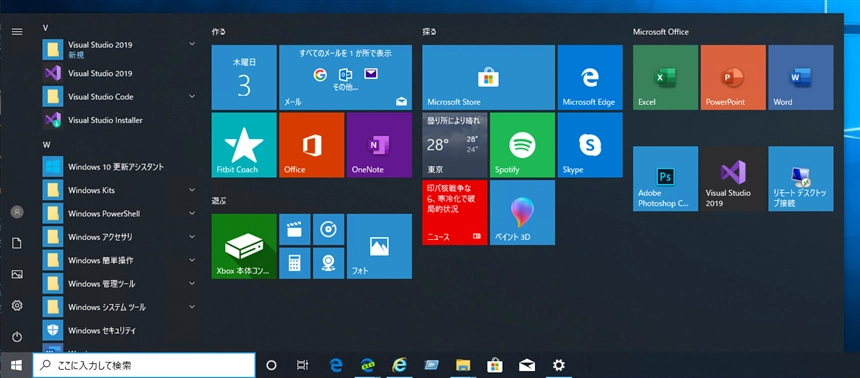Image resolution: width=860 pixels, height=378 pixels.
Task: Open the Fitbit Coach tile
Action: (x=244, y=145)
